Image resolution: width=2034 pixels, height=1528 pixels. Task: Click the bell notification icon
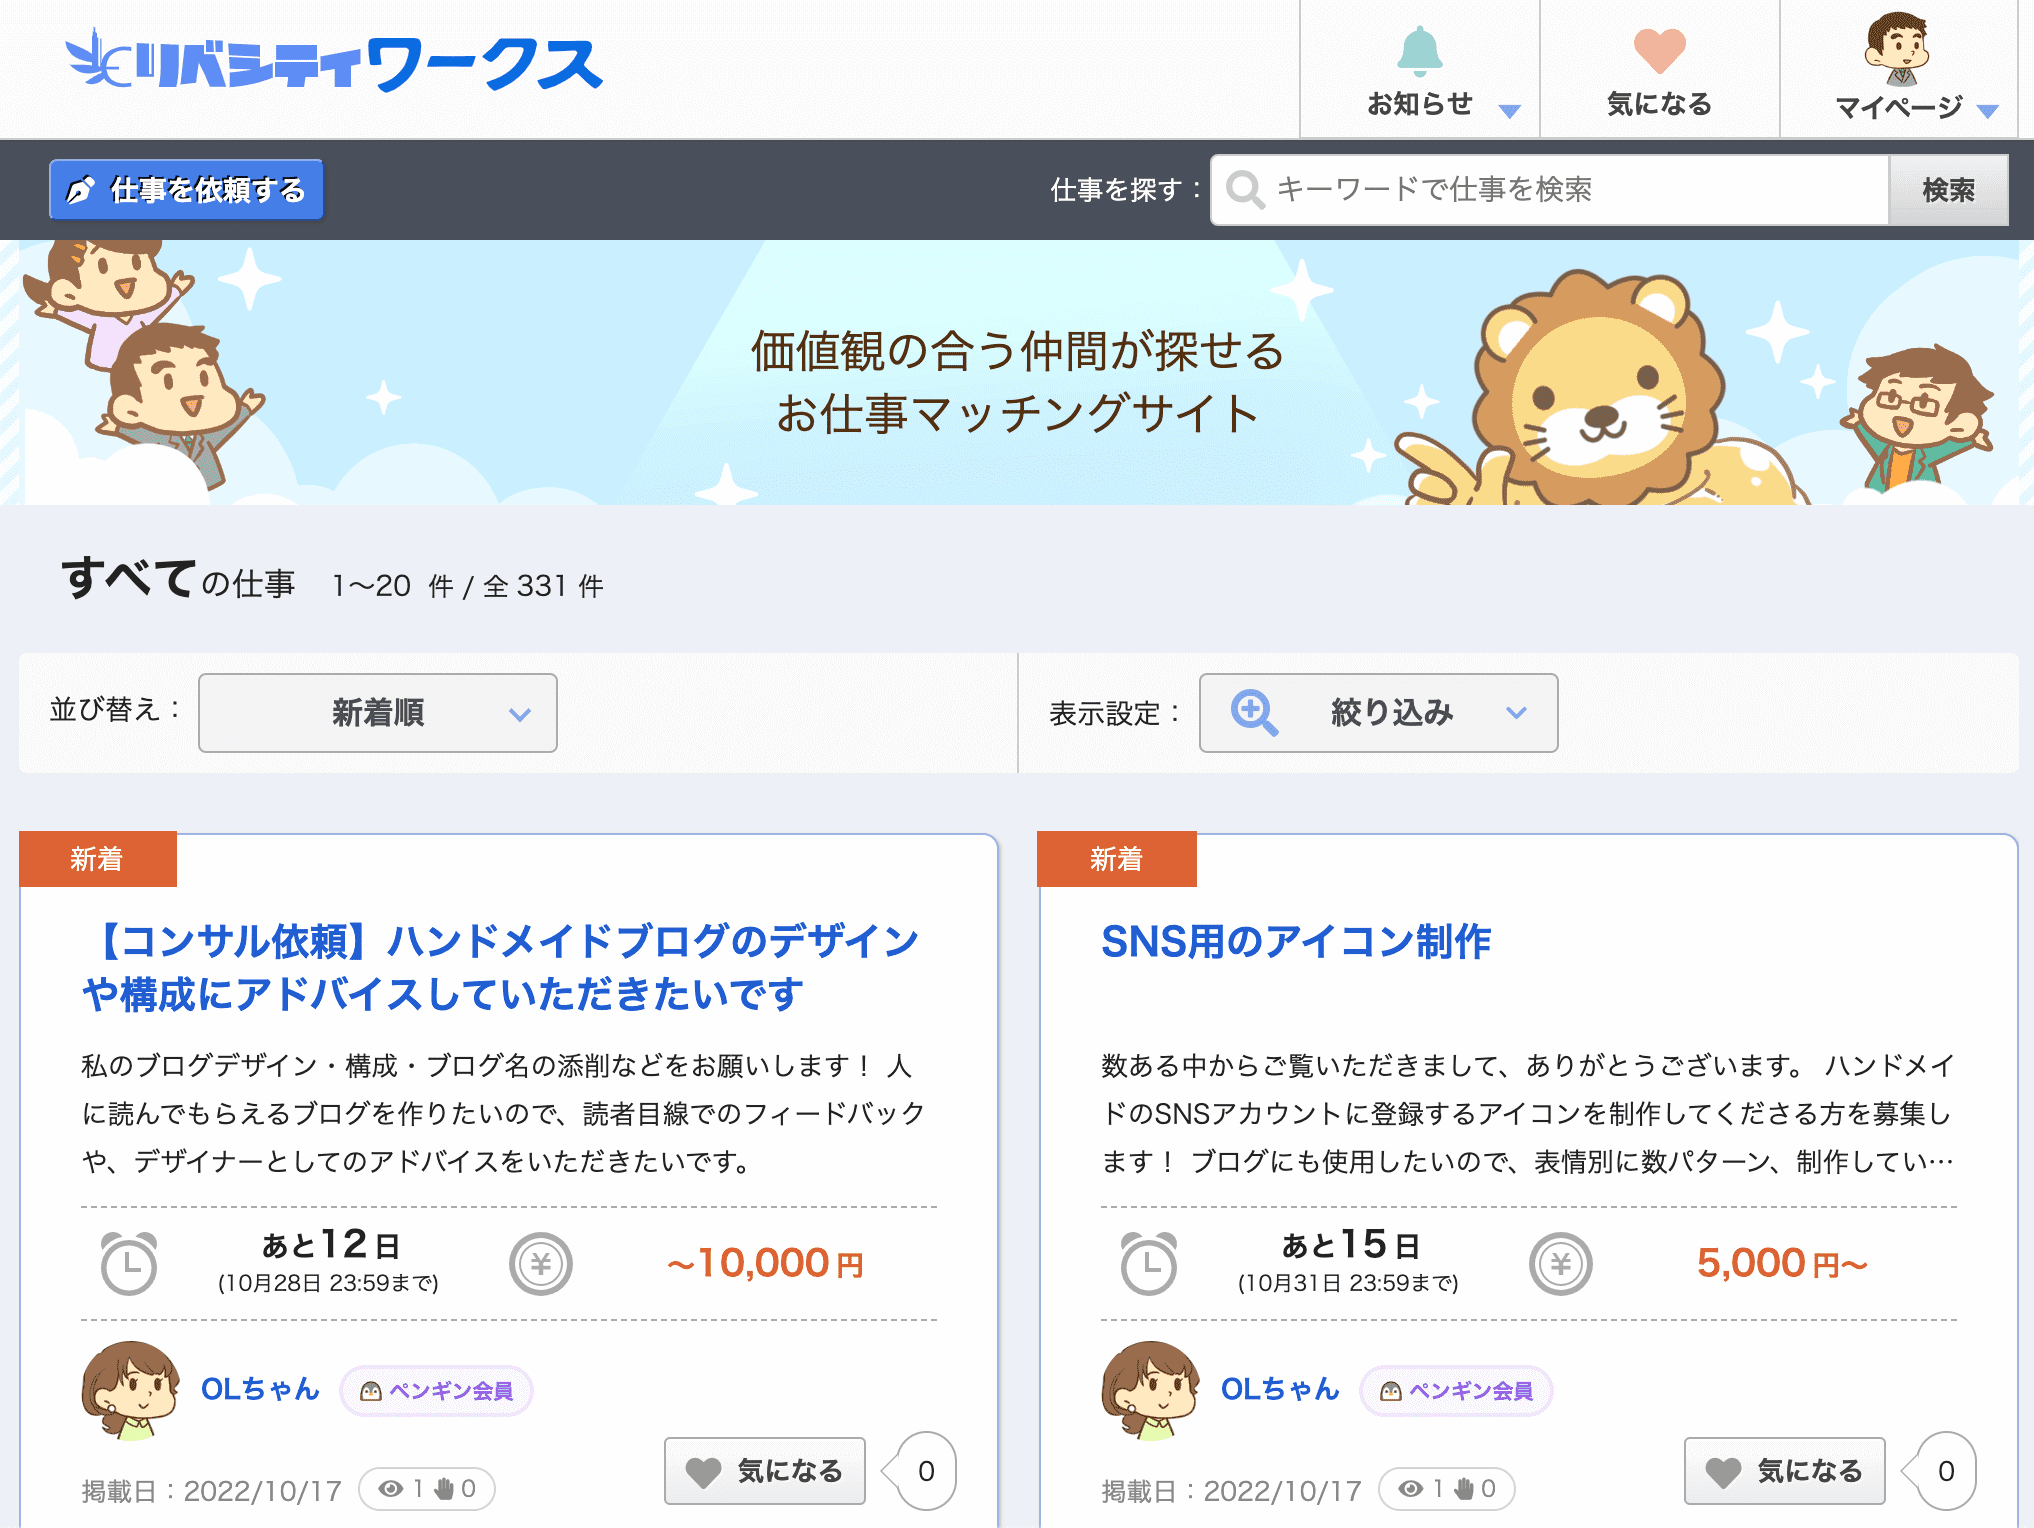[1419, 52]
